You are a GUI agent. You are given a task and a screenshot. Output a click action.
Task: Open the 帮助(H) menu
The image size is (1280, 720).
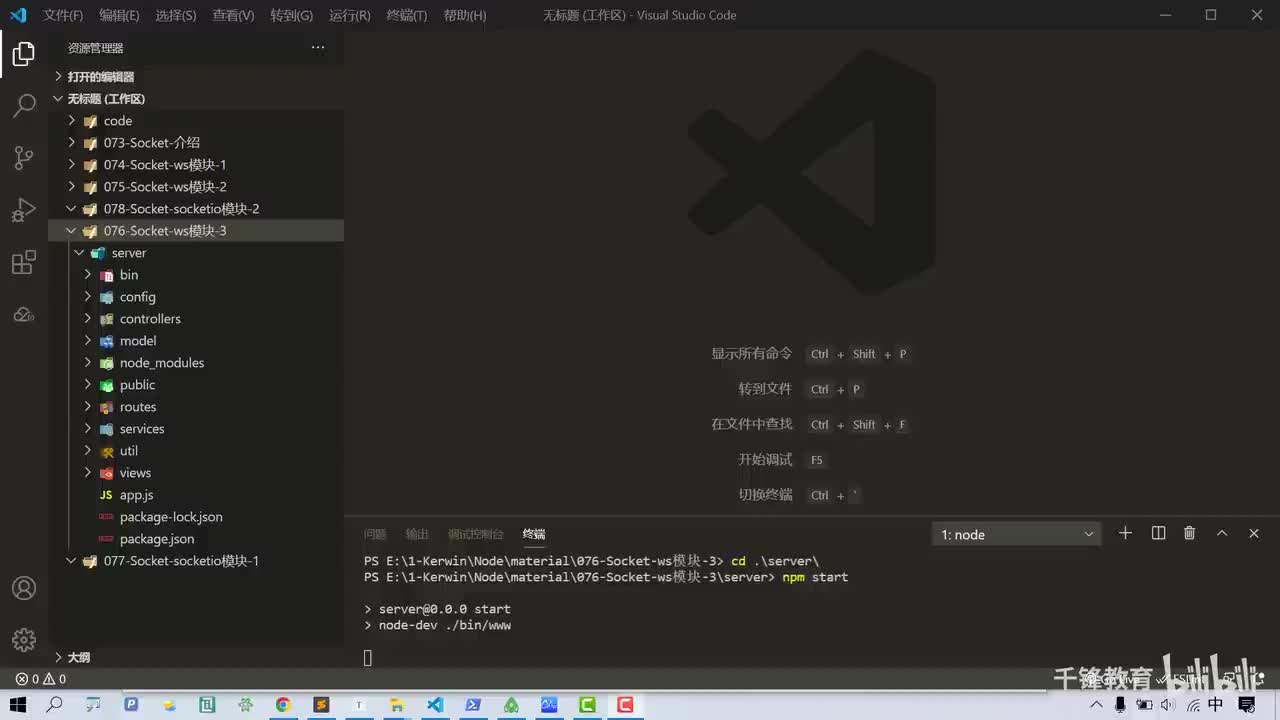[464, 15]
